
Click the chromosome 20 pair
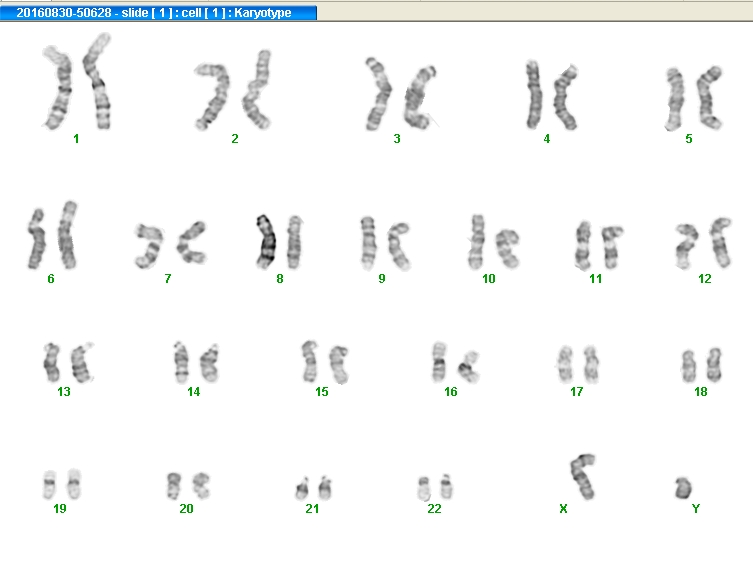(x=188, y=486)
